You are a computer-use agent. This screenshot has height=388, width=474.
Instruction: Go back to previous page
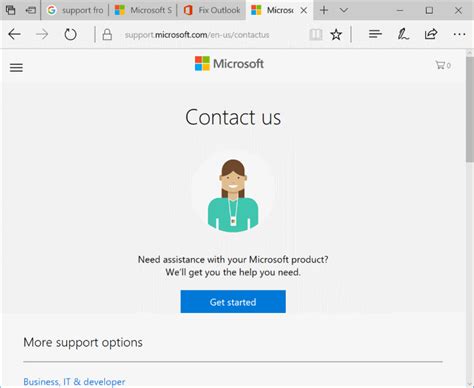15,34
